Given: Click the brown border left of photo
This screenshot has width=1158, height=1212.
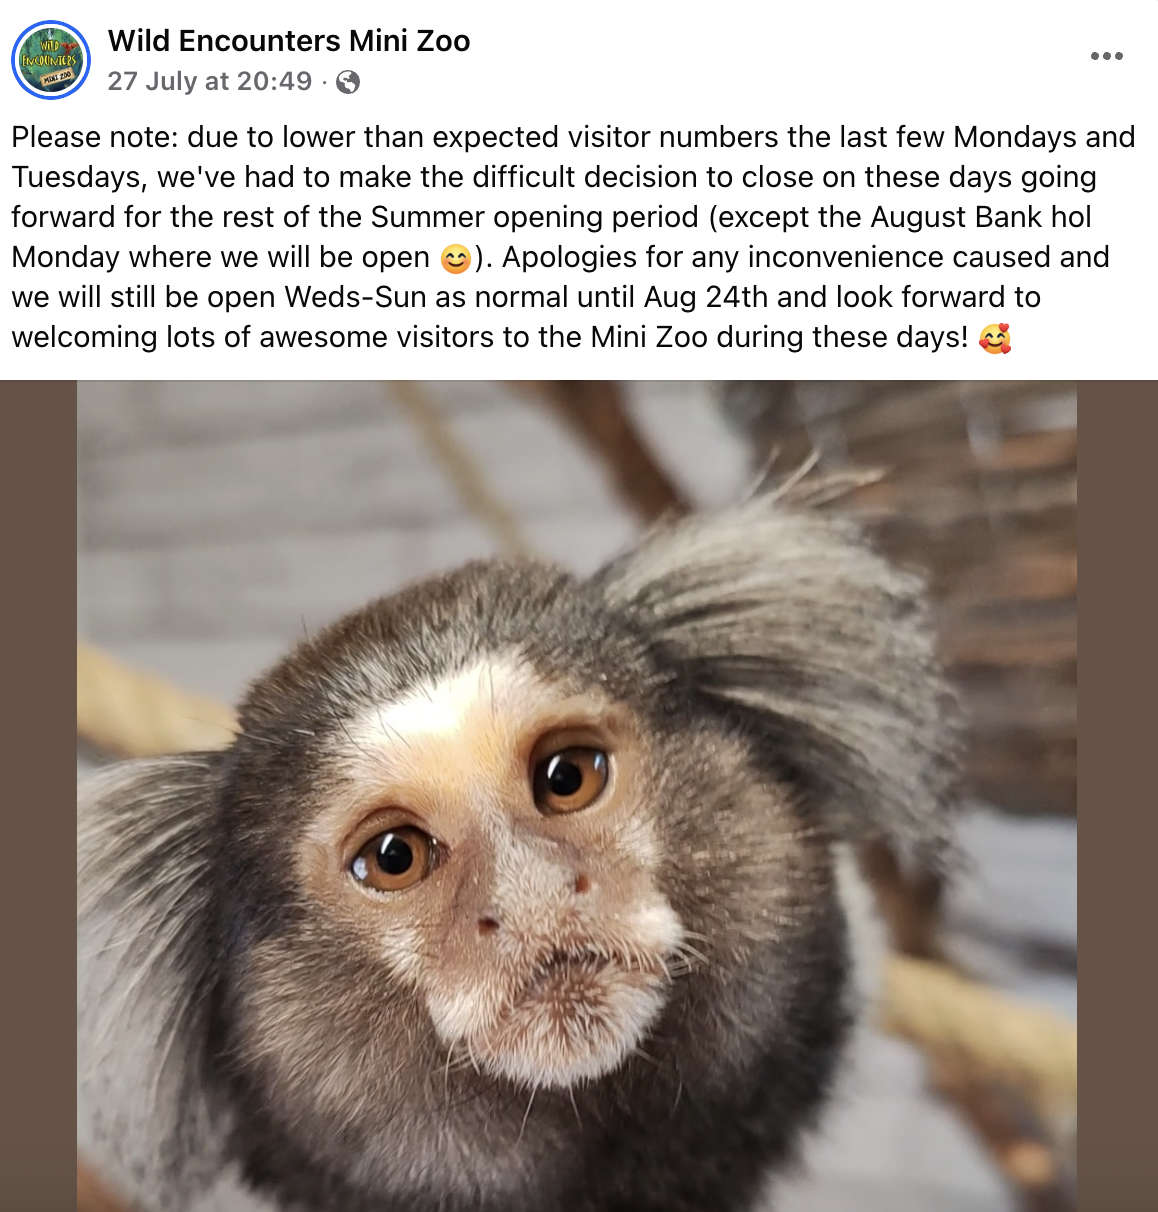Looking at the screenshot, I should coord(38,796).
